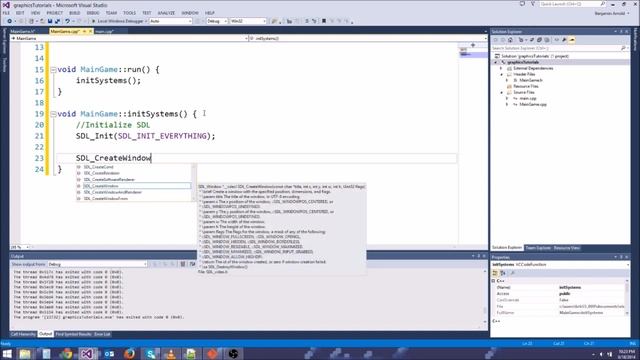Click the bookmark icon in the toolbar
Viewport: 640px width, 360px height.
[324, 21]
